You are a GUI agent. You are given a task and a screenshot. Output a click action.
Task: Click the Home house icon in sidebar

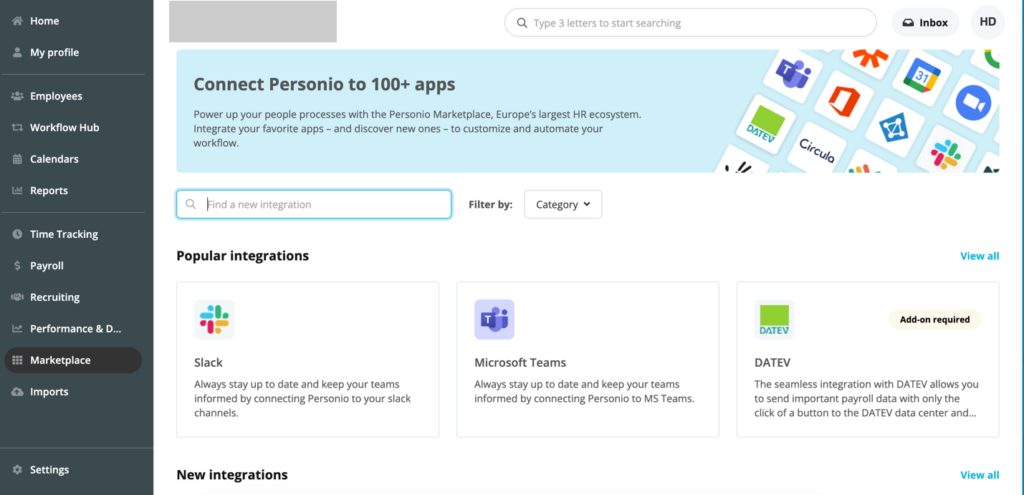[x=18, y=21]
